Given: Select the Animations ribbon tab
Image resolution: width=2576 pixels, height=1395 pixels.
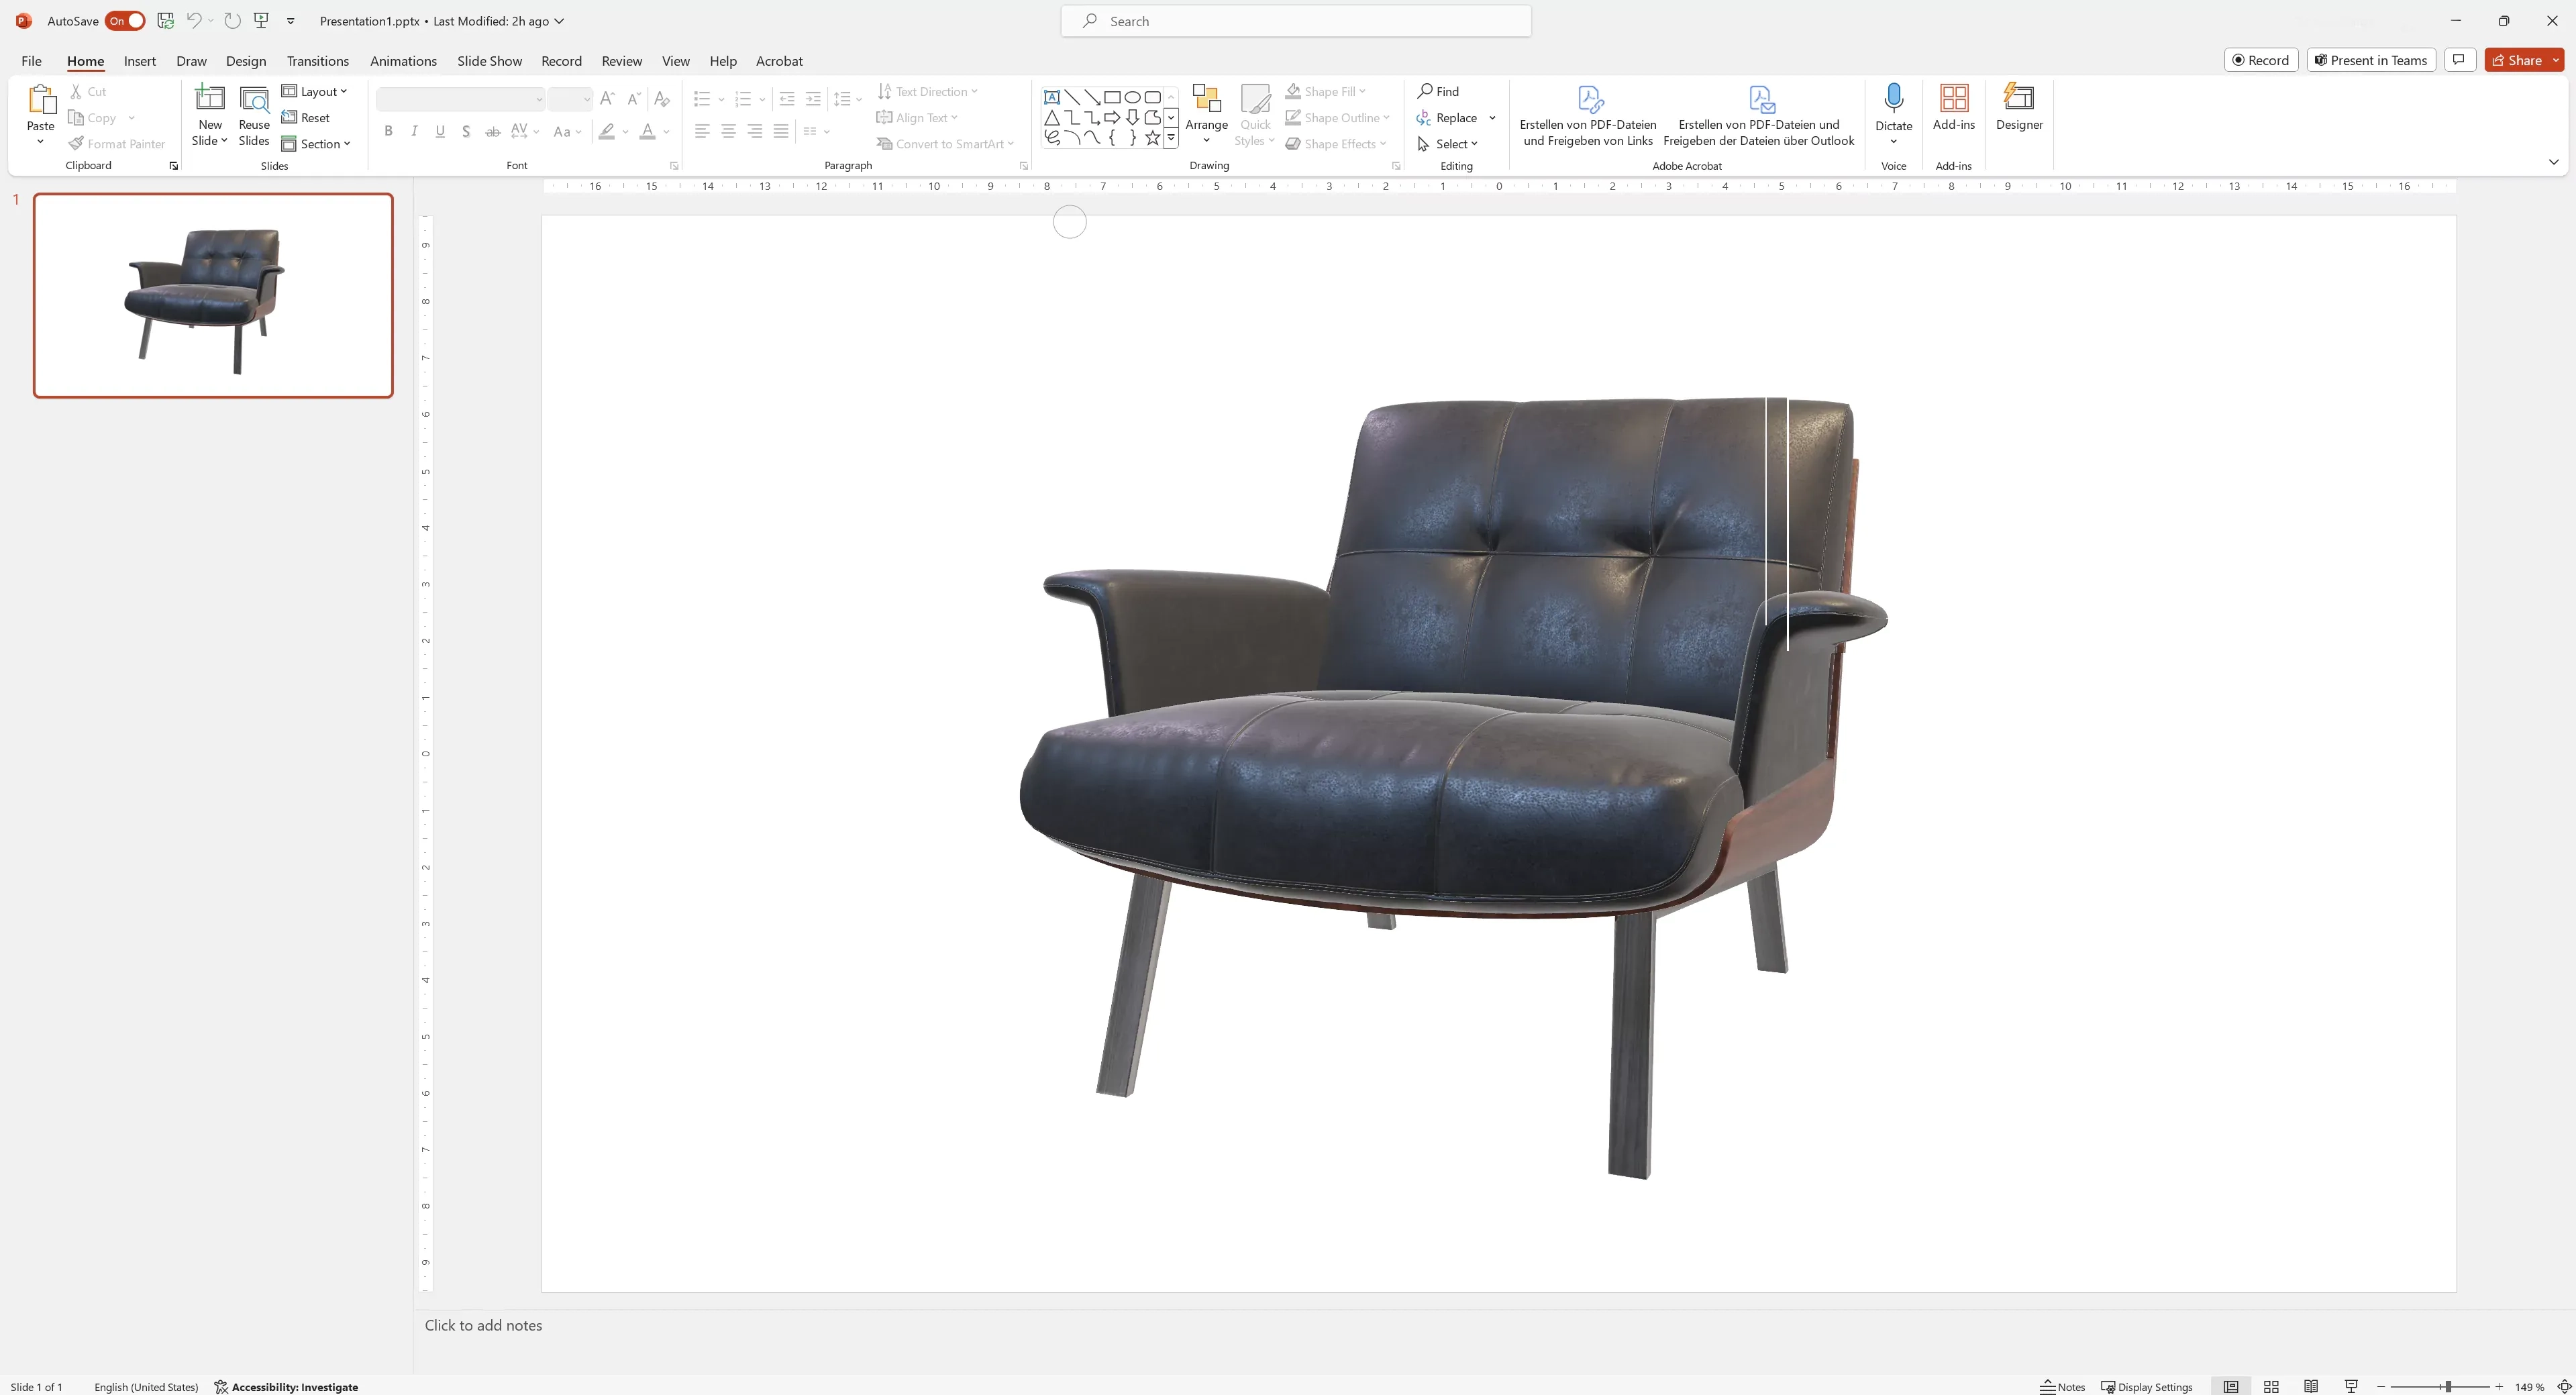Looking at the screenshot, I should (x=403, y=60).
